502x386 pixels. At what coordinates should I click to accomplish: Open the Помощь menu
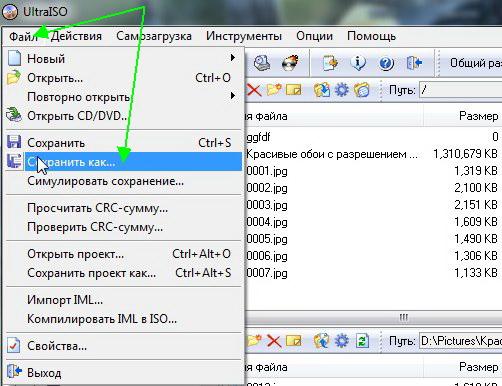pos(371,36)
